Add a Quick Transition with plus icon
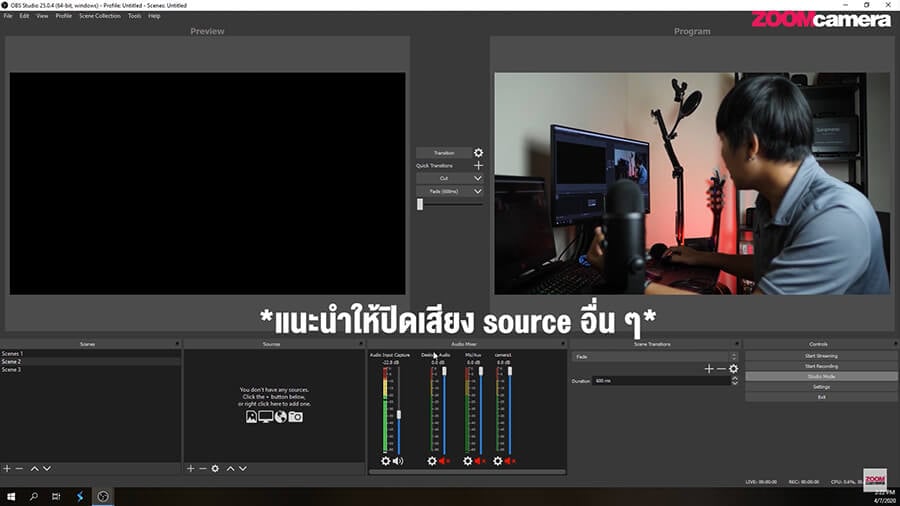 click(479, 166)
